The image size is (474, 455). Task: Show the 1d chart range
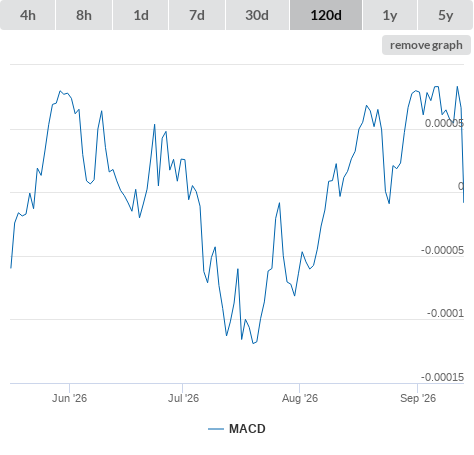[x=141, y=15]
